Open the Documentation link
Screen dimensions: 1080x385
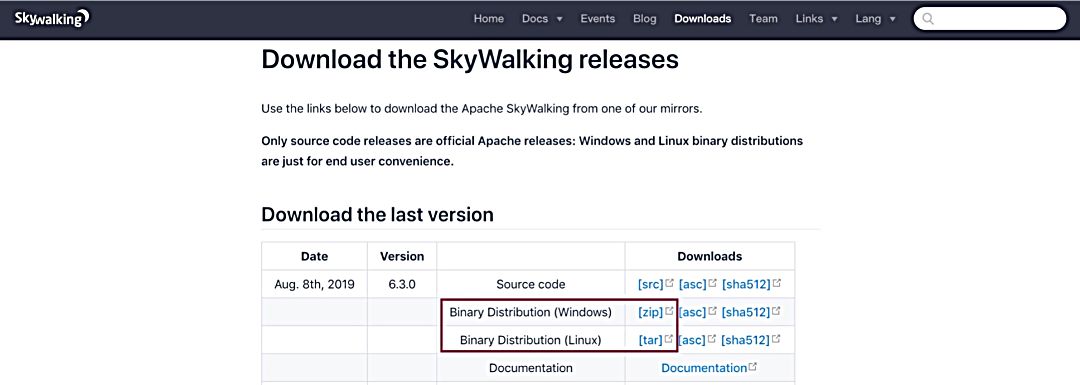[704, 368]
